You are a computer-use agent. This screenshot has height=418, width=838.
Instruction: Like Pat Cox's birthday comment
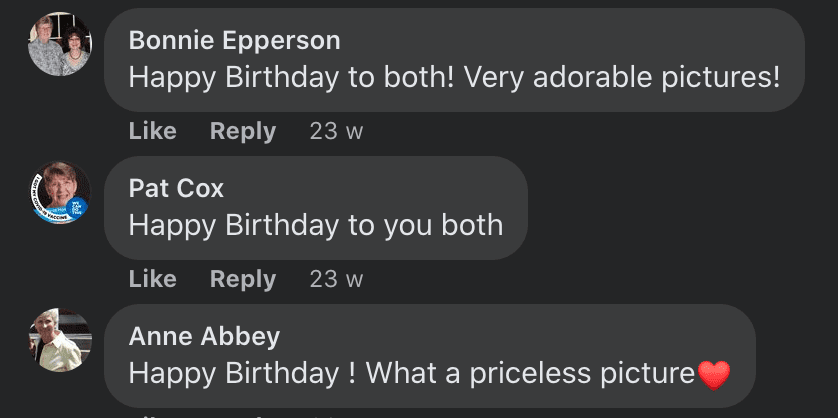click(152, 279)
